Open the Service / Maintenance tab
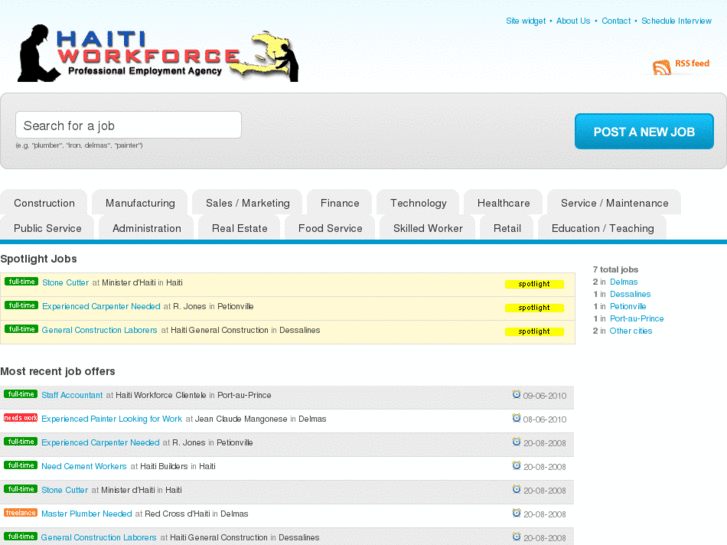This screenshot has width=727, height=545. tap(614, 203)
